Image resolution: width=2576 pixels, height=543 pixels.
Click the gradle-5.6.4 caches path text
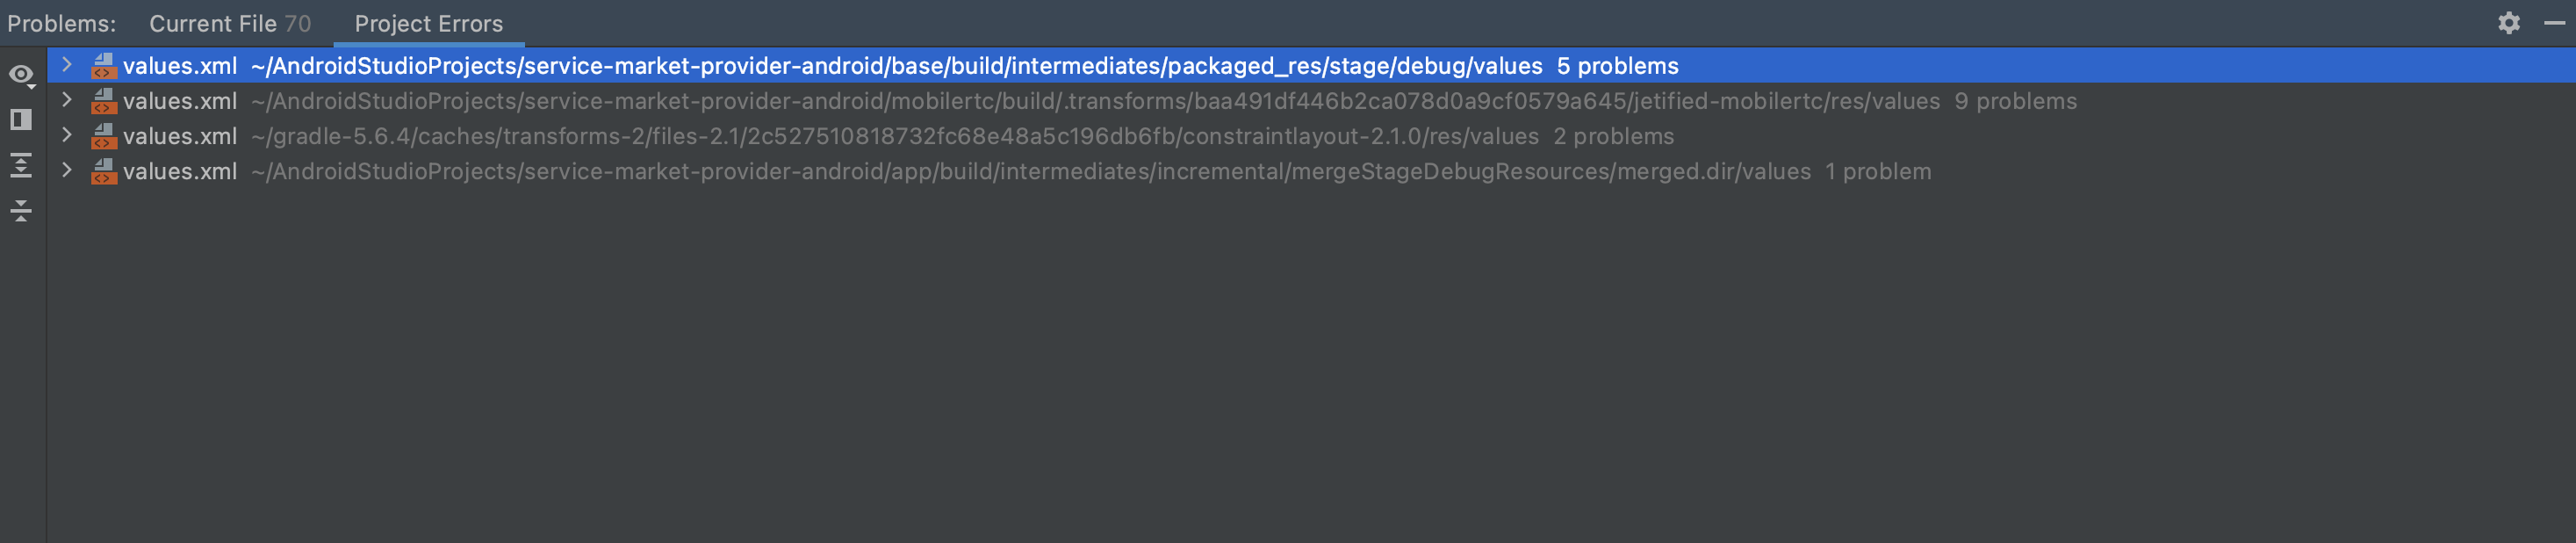894,136
